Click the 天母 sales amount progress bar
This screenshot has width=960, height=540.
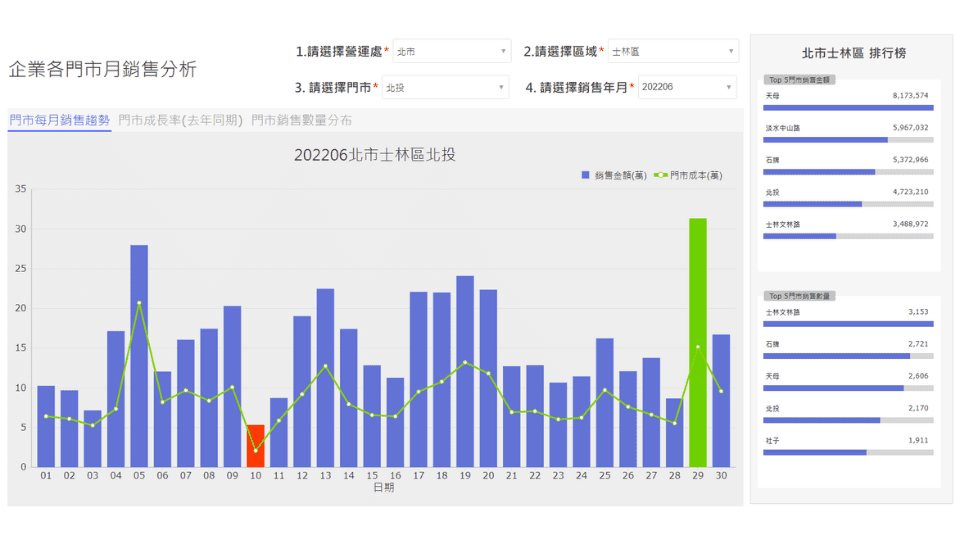click(848, 108)
